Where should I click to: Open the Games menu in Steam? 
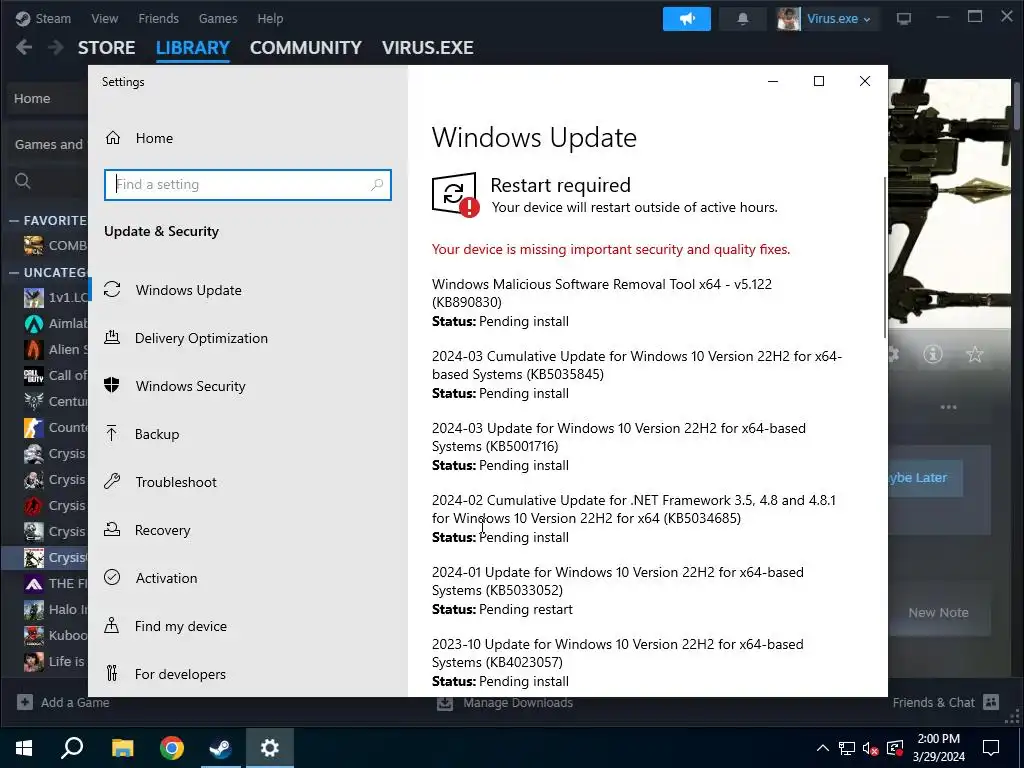click(x=218, y=18)
